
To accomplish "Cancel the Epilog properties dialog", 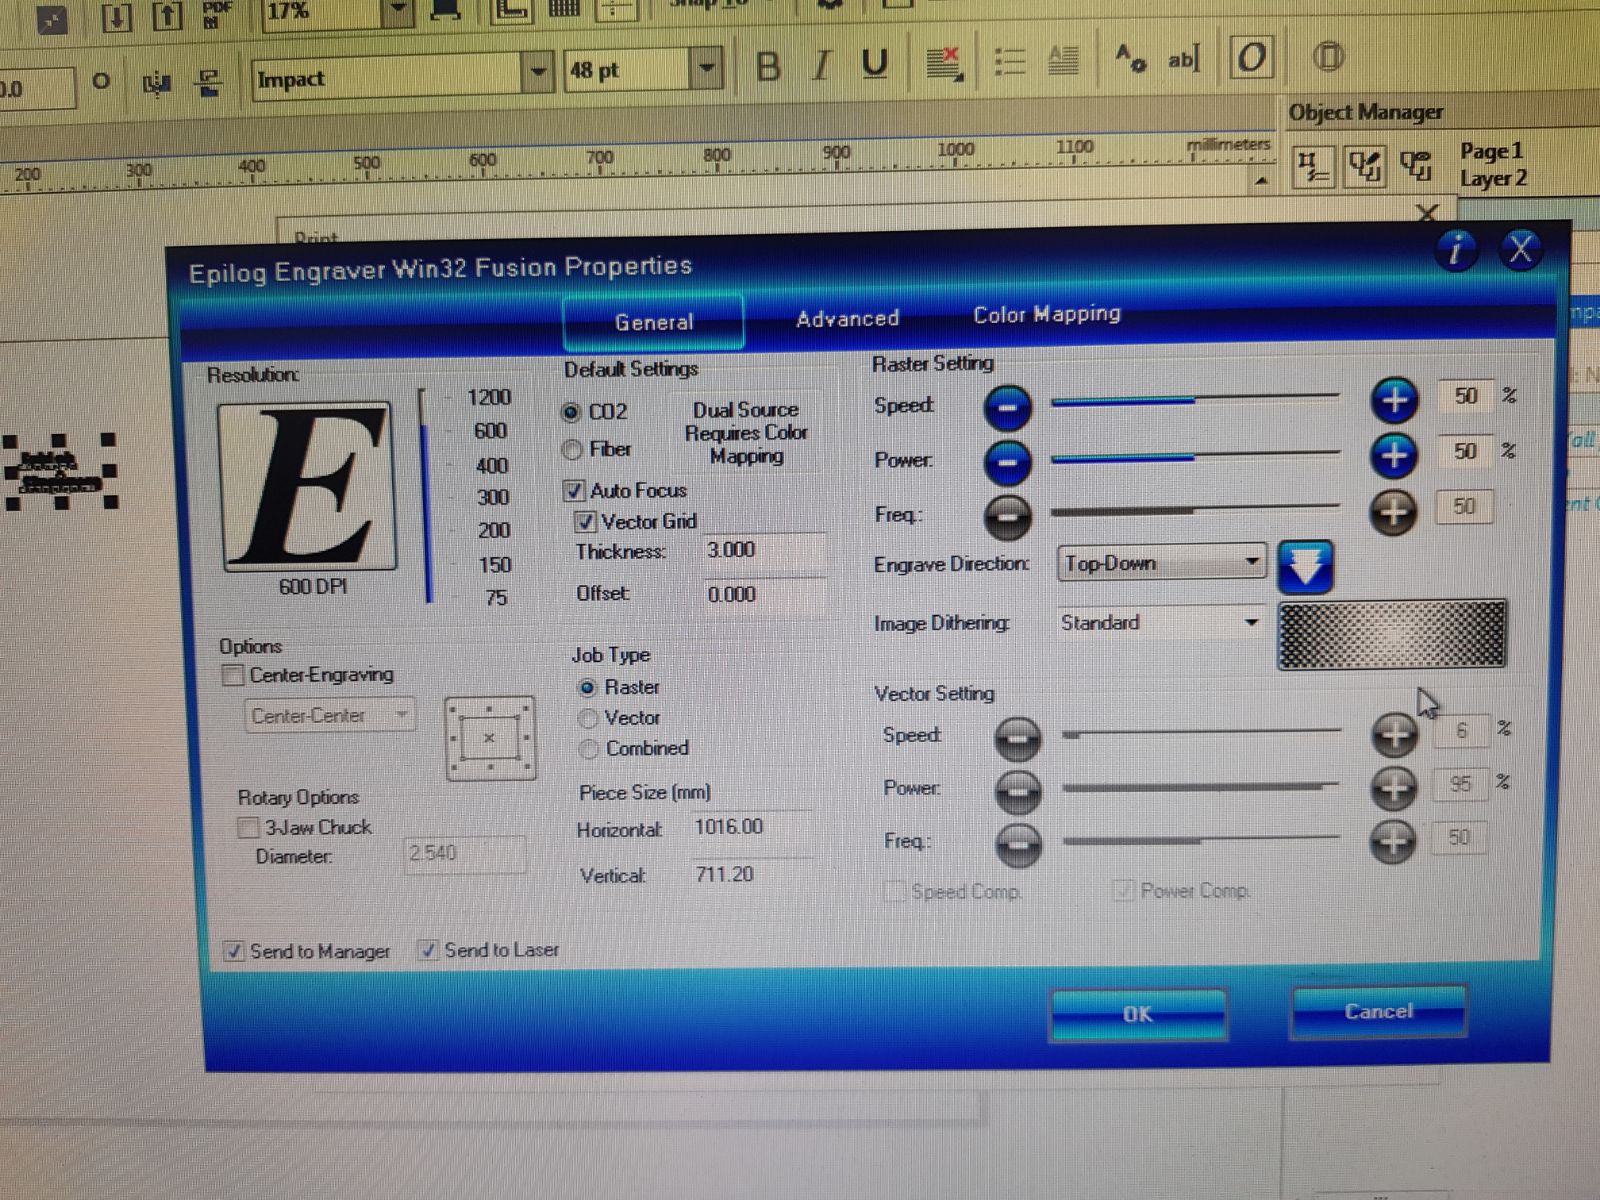I will pyautogui.click(x=1379, y=1011).
